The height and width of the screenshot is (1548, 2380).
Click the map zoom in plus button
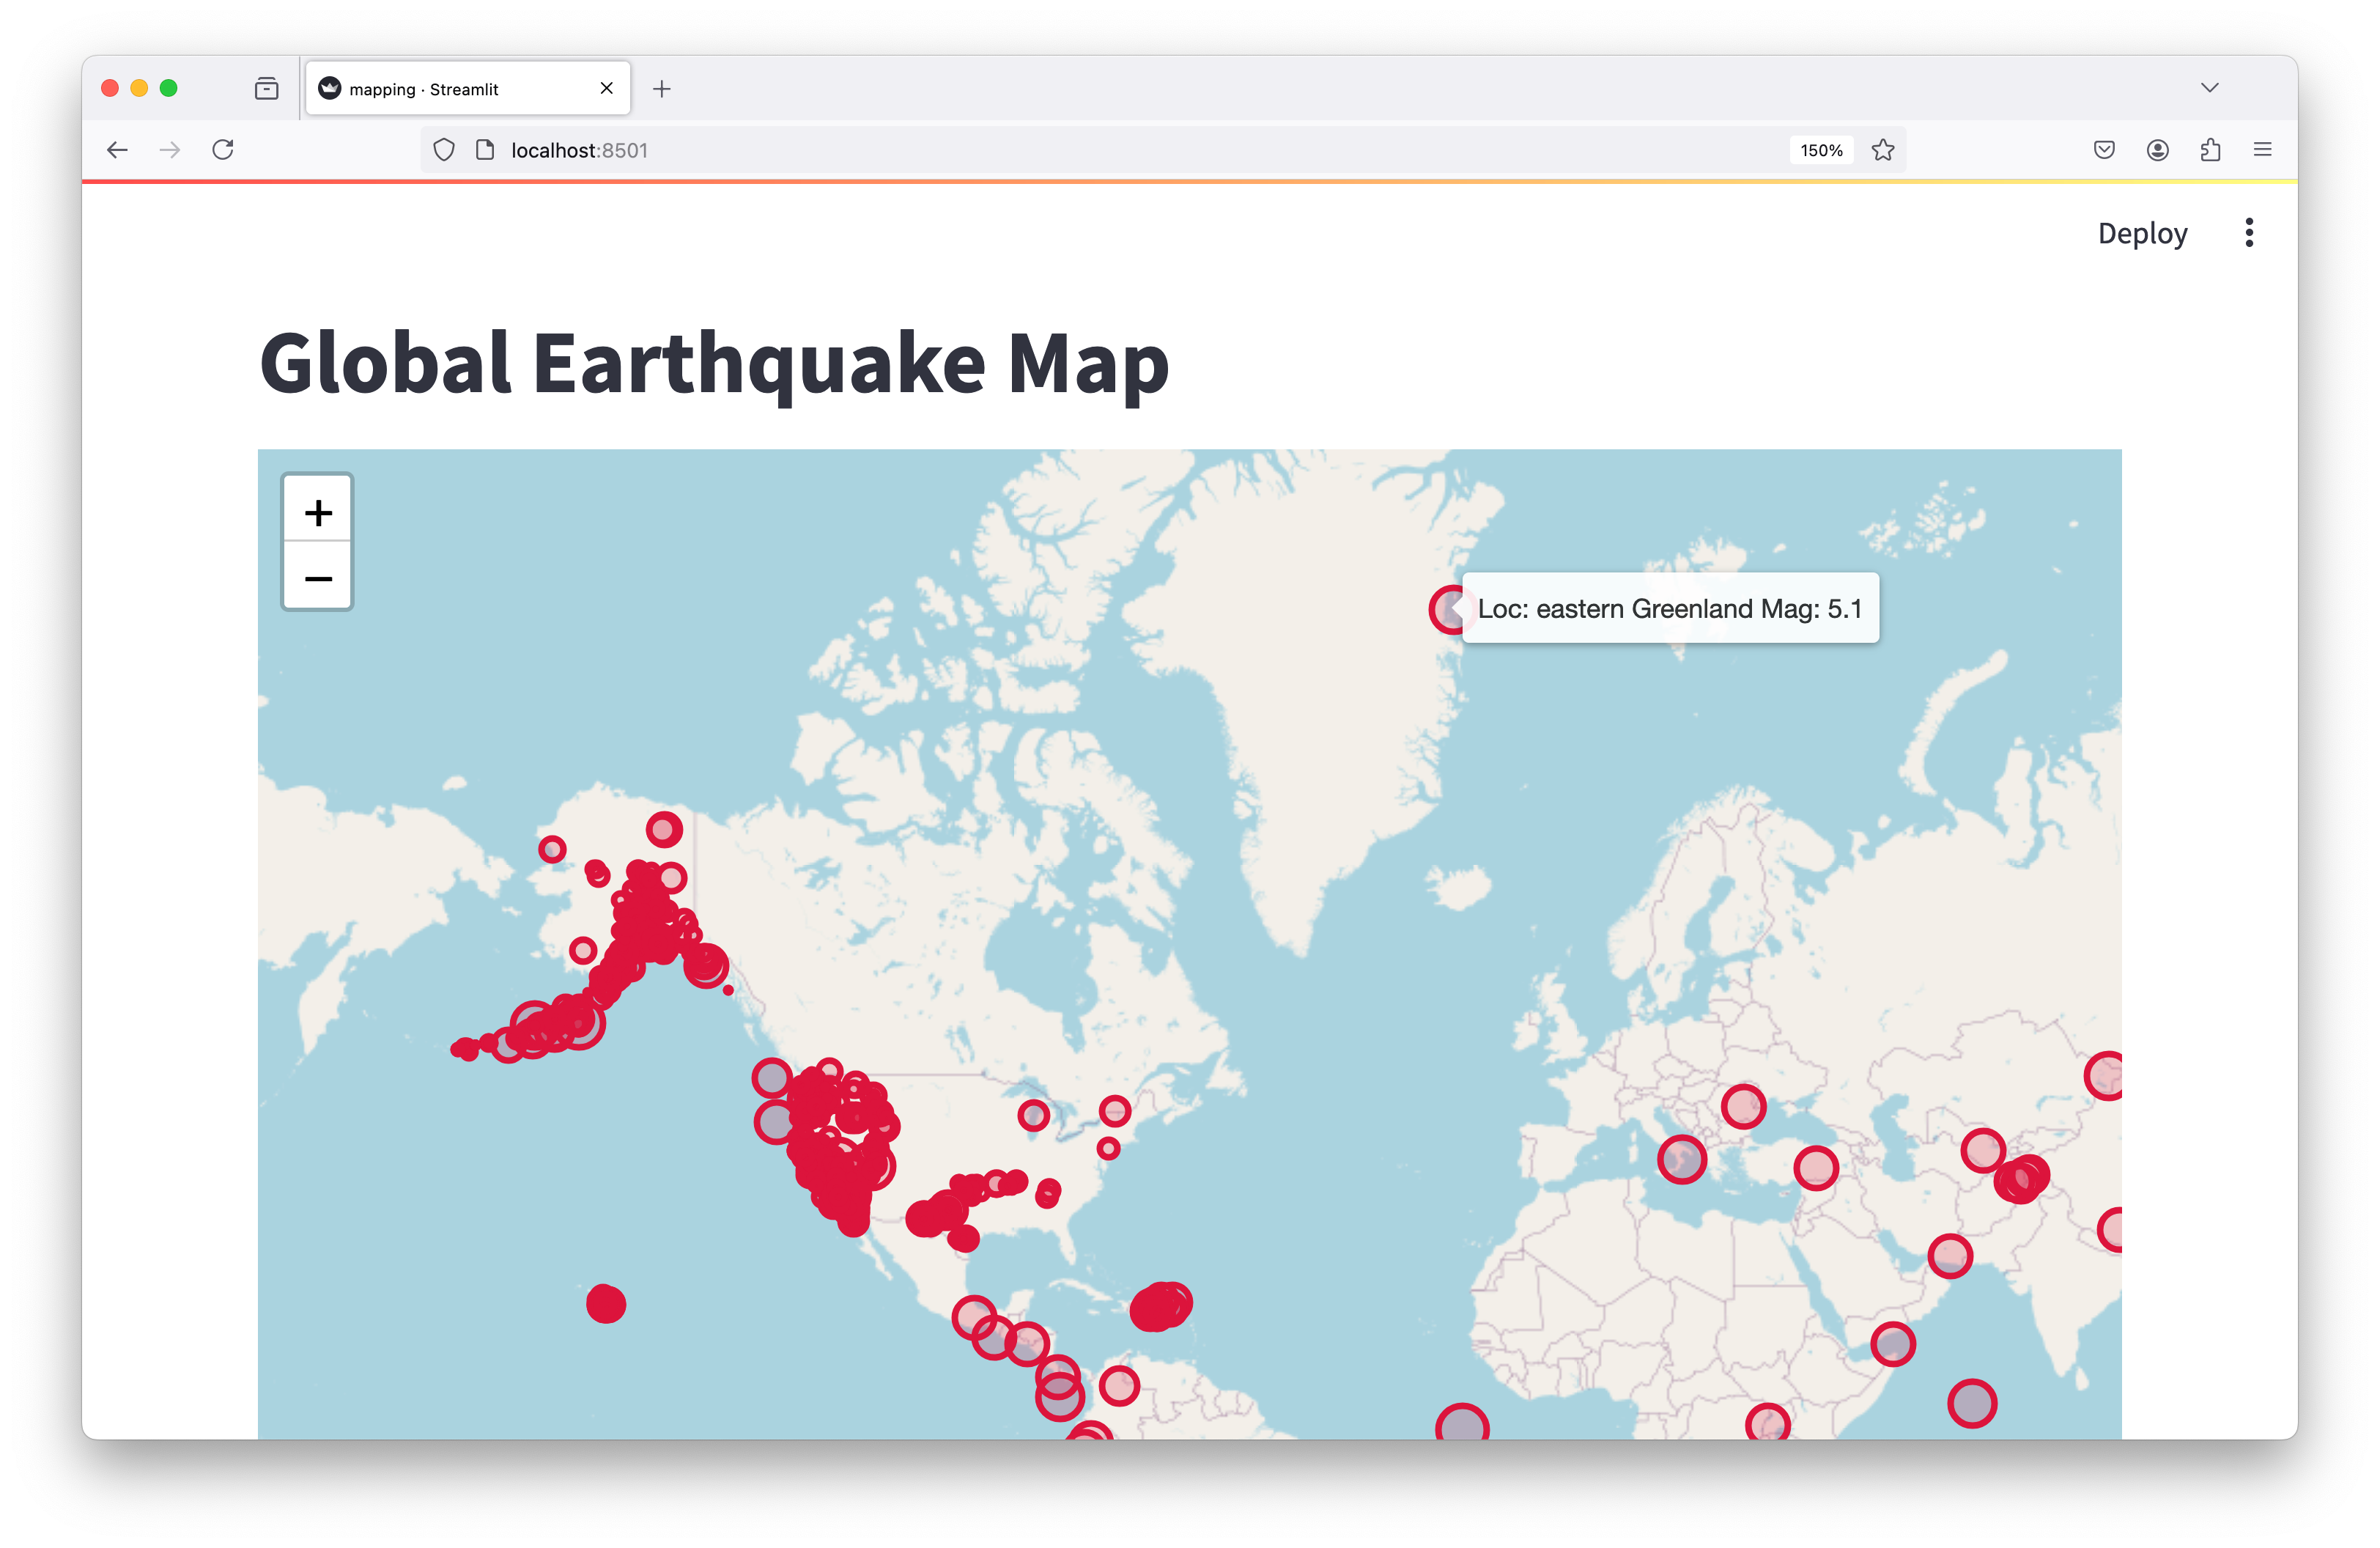coord(318,513)
